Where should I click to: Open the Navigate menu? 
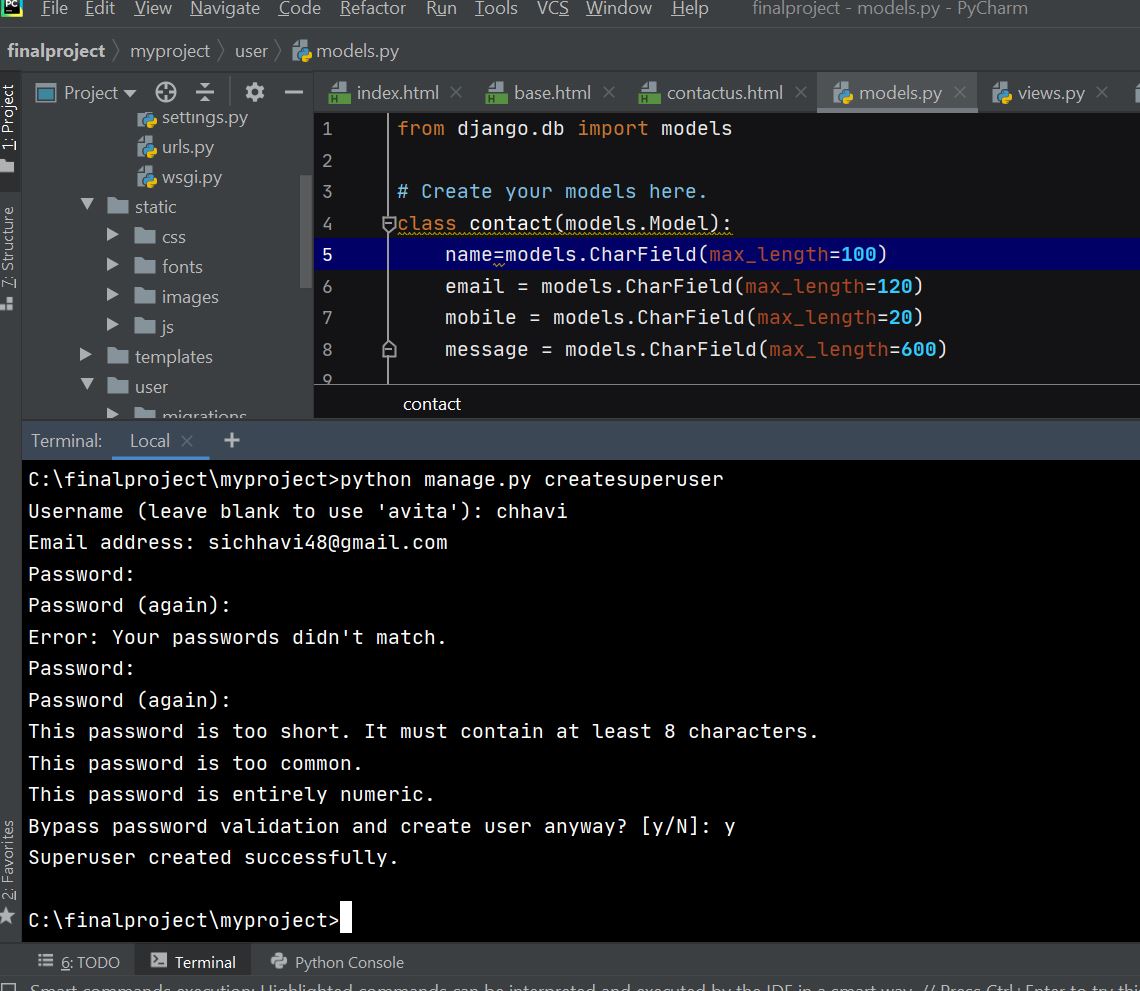(x=225, y=9)
